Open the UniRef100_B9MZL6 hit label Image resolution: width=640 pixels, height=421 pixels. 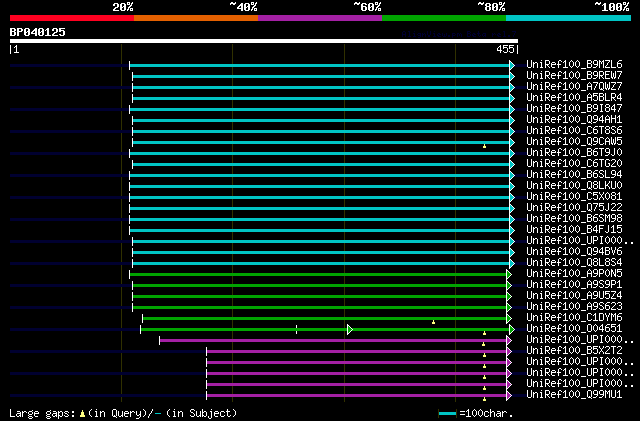coord(574,65)
